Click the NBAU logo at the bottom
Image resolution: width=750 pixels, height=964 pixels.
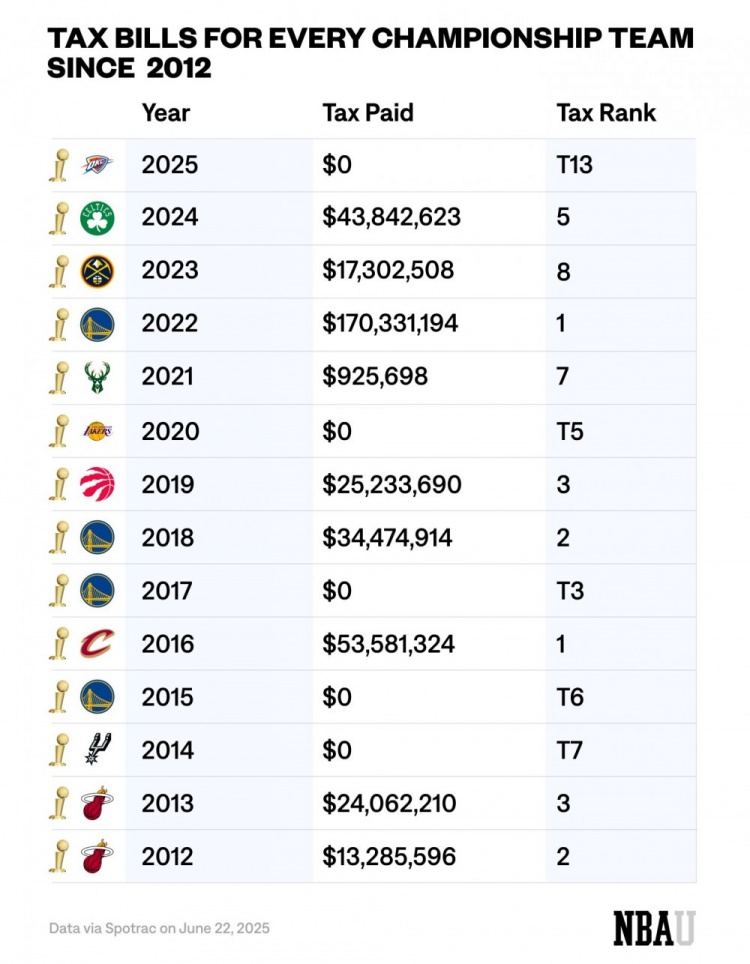(654, 927)
